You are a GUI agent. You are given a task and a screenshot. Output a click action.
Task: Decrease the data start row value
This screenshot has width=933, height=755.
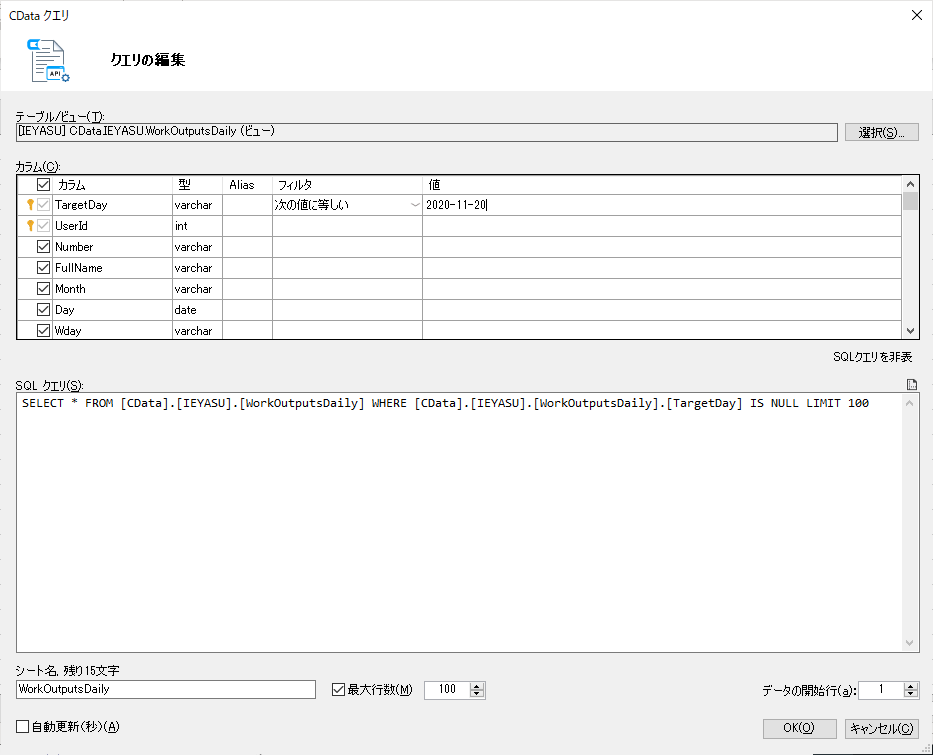(910, 694)
